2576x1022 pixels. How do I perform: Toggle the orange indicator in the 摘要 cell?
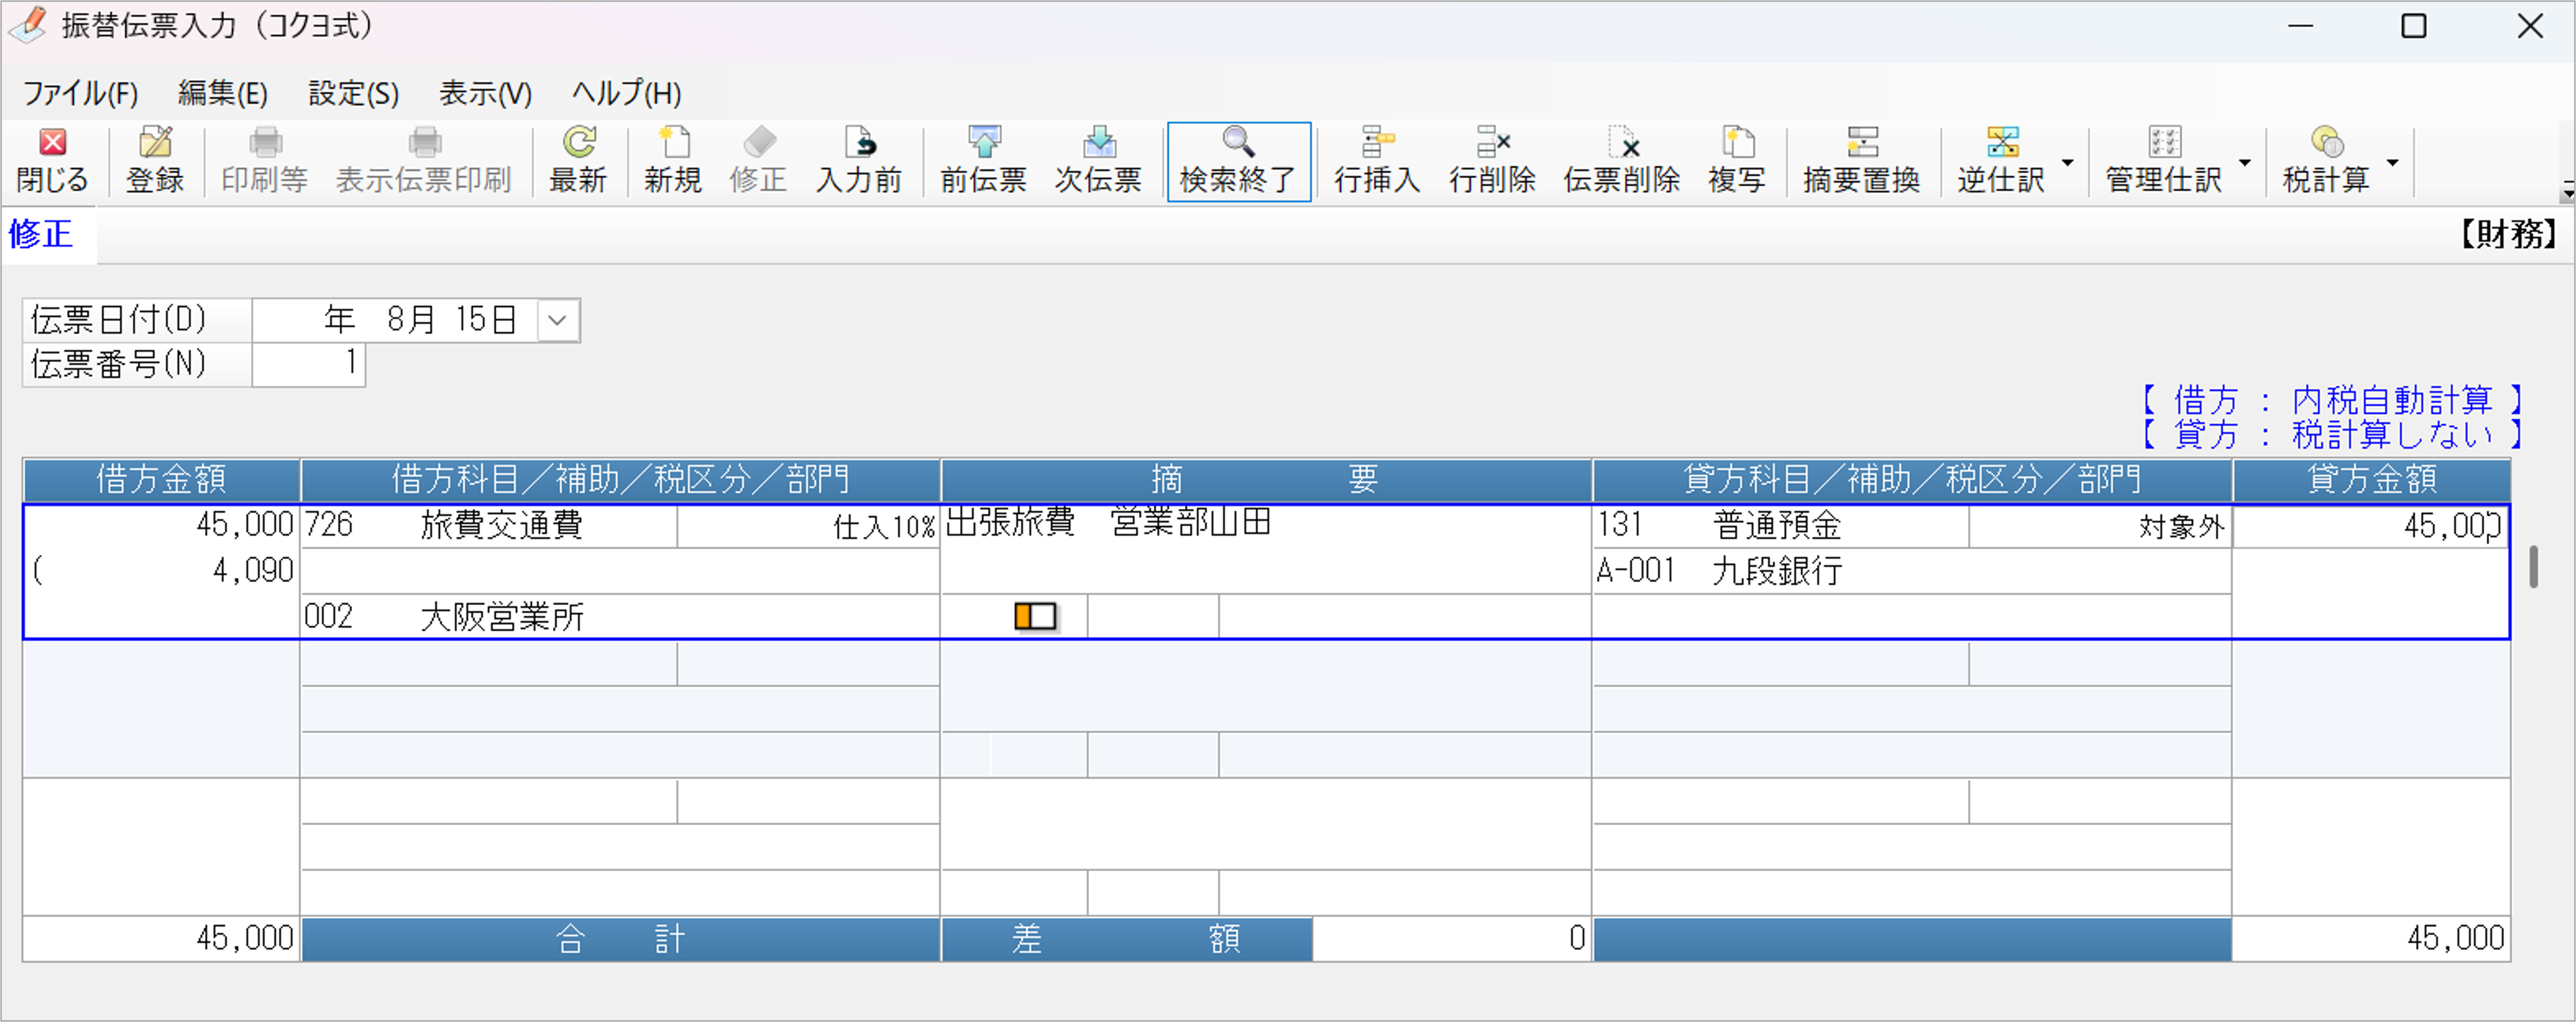click(x=1035, y=617)
